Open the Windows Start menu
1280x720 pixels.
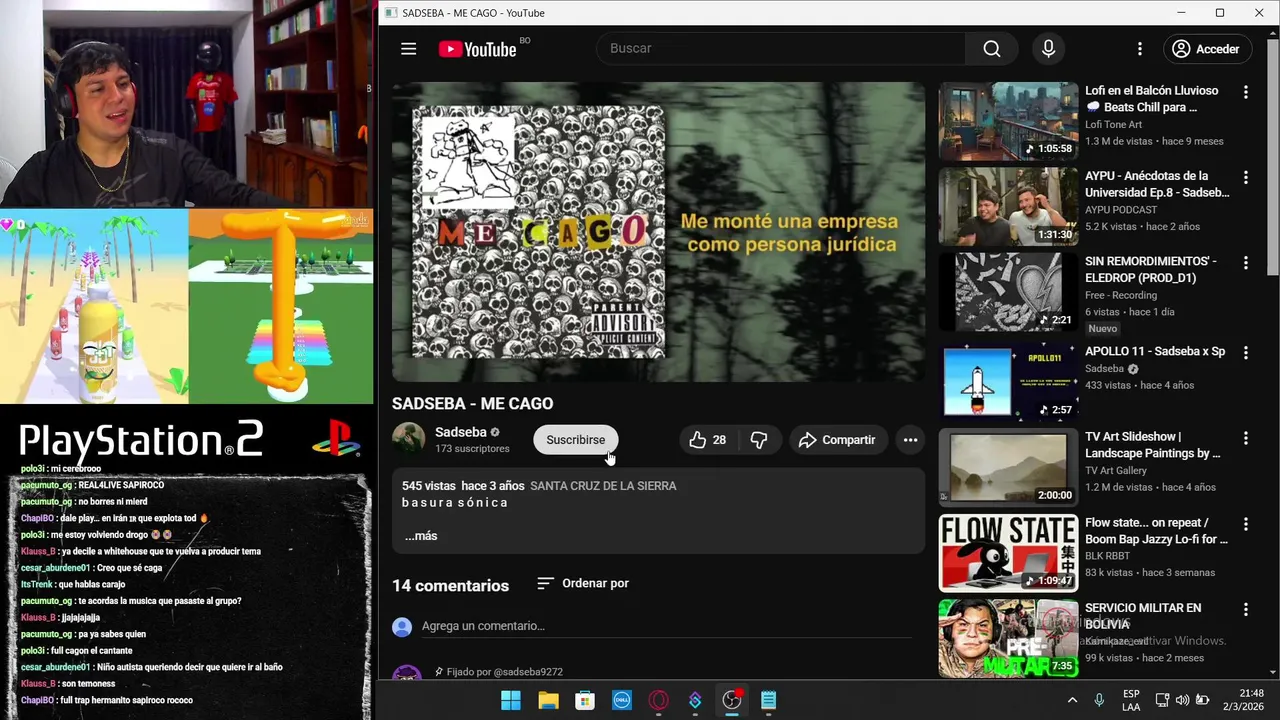tap(510, 700)
